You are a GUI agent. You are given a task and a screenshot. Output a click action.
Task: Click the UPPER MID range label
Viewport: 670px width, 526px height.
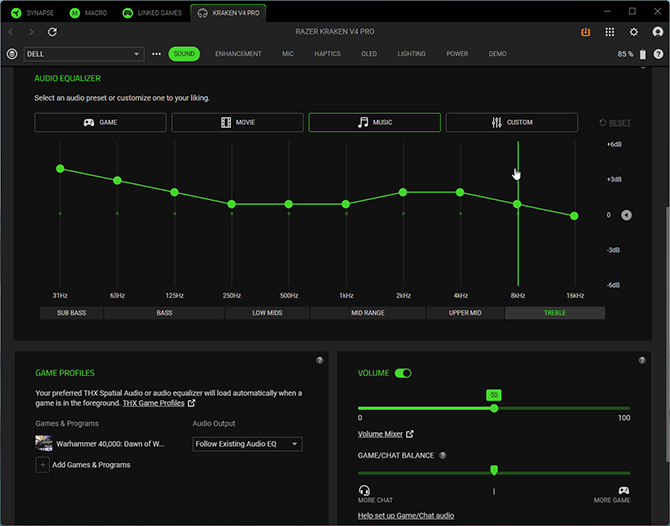pos(465,313)
